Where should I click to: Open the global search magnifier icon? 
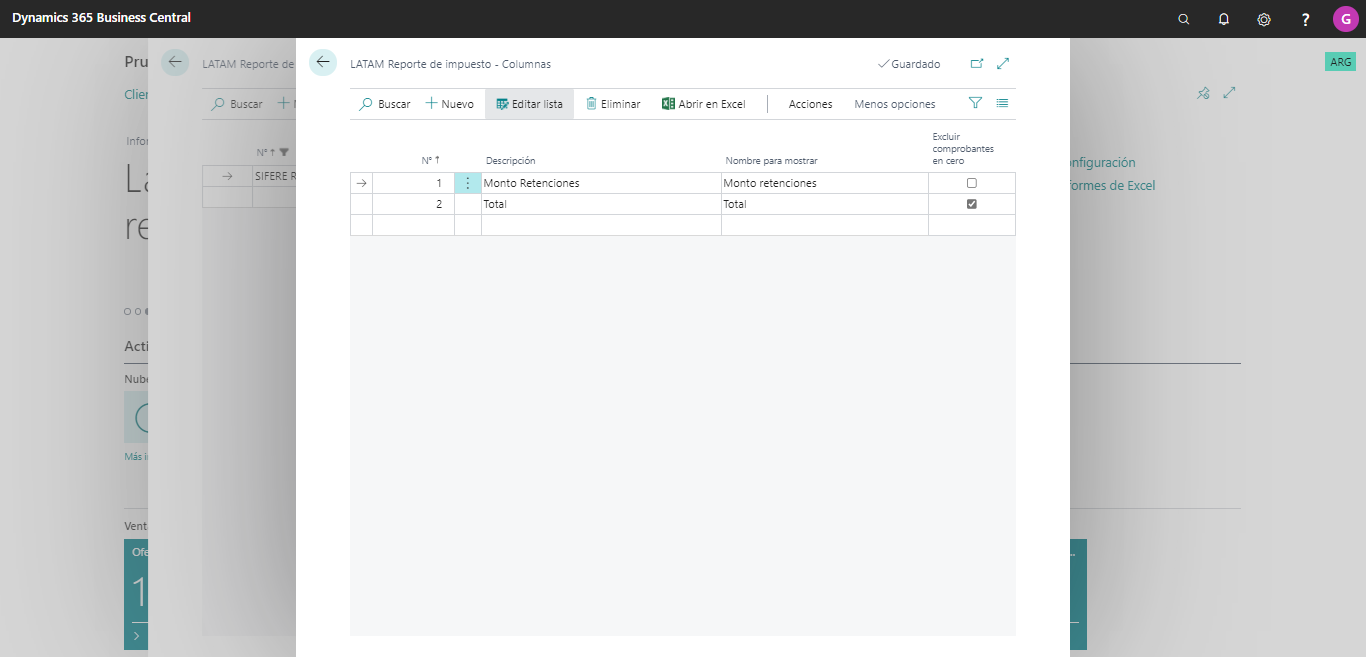coord(1184,19)
